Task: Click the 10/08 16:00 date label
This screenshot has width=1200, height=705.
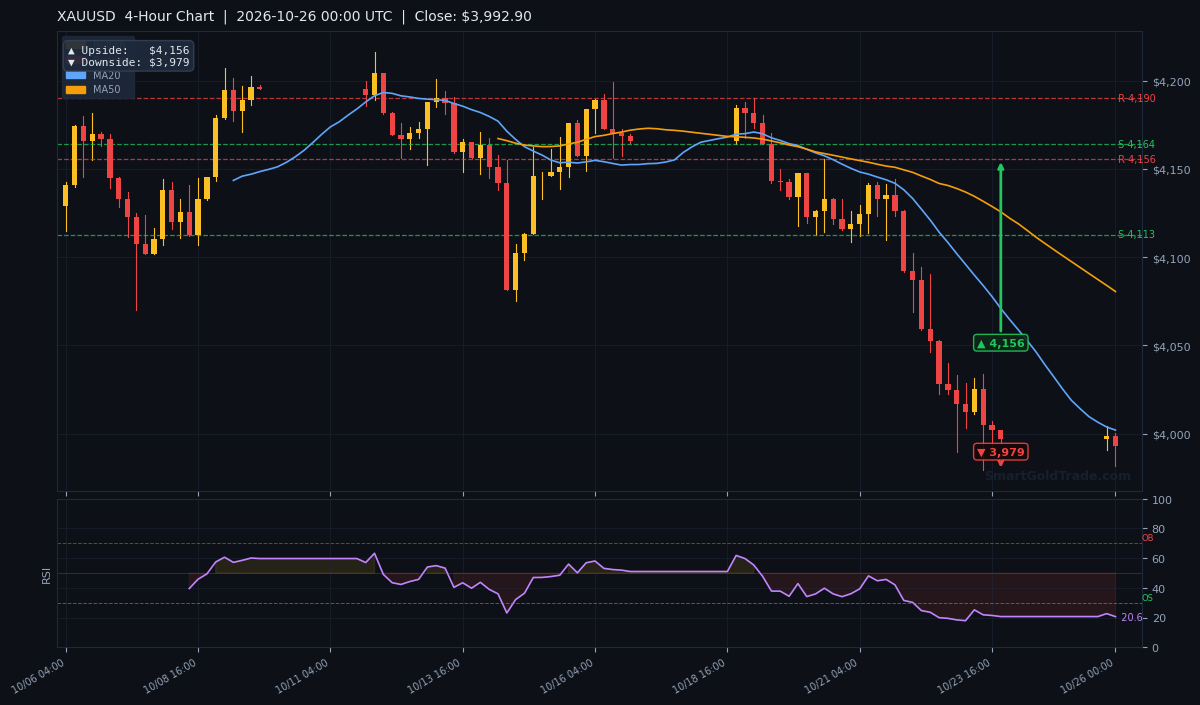Action: tap(171, 676)
